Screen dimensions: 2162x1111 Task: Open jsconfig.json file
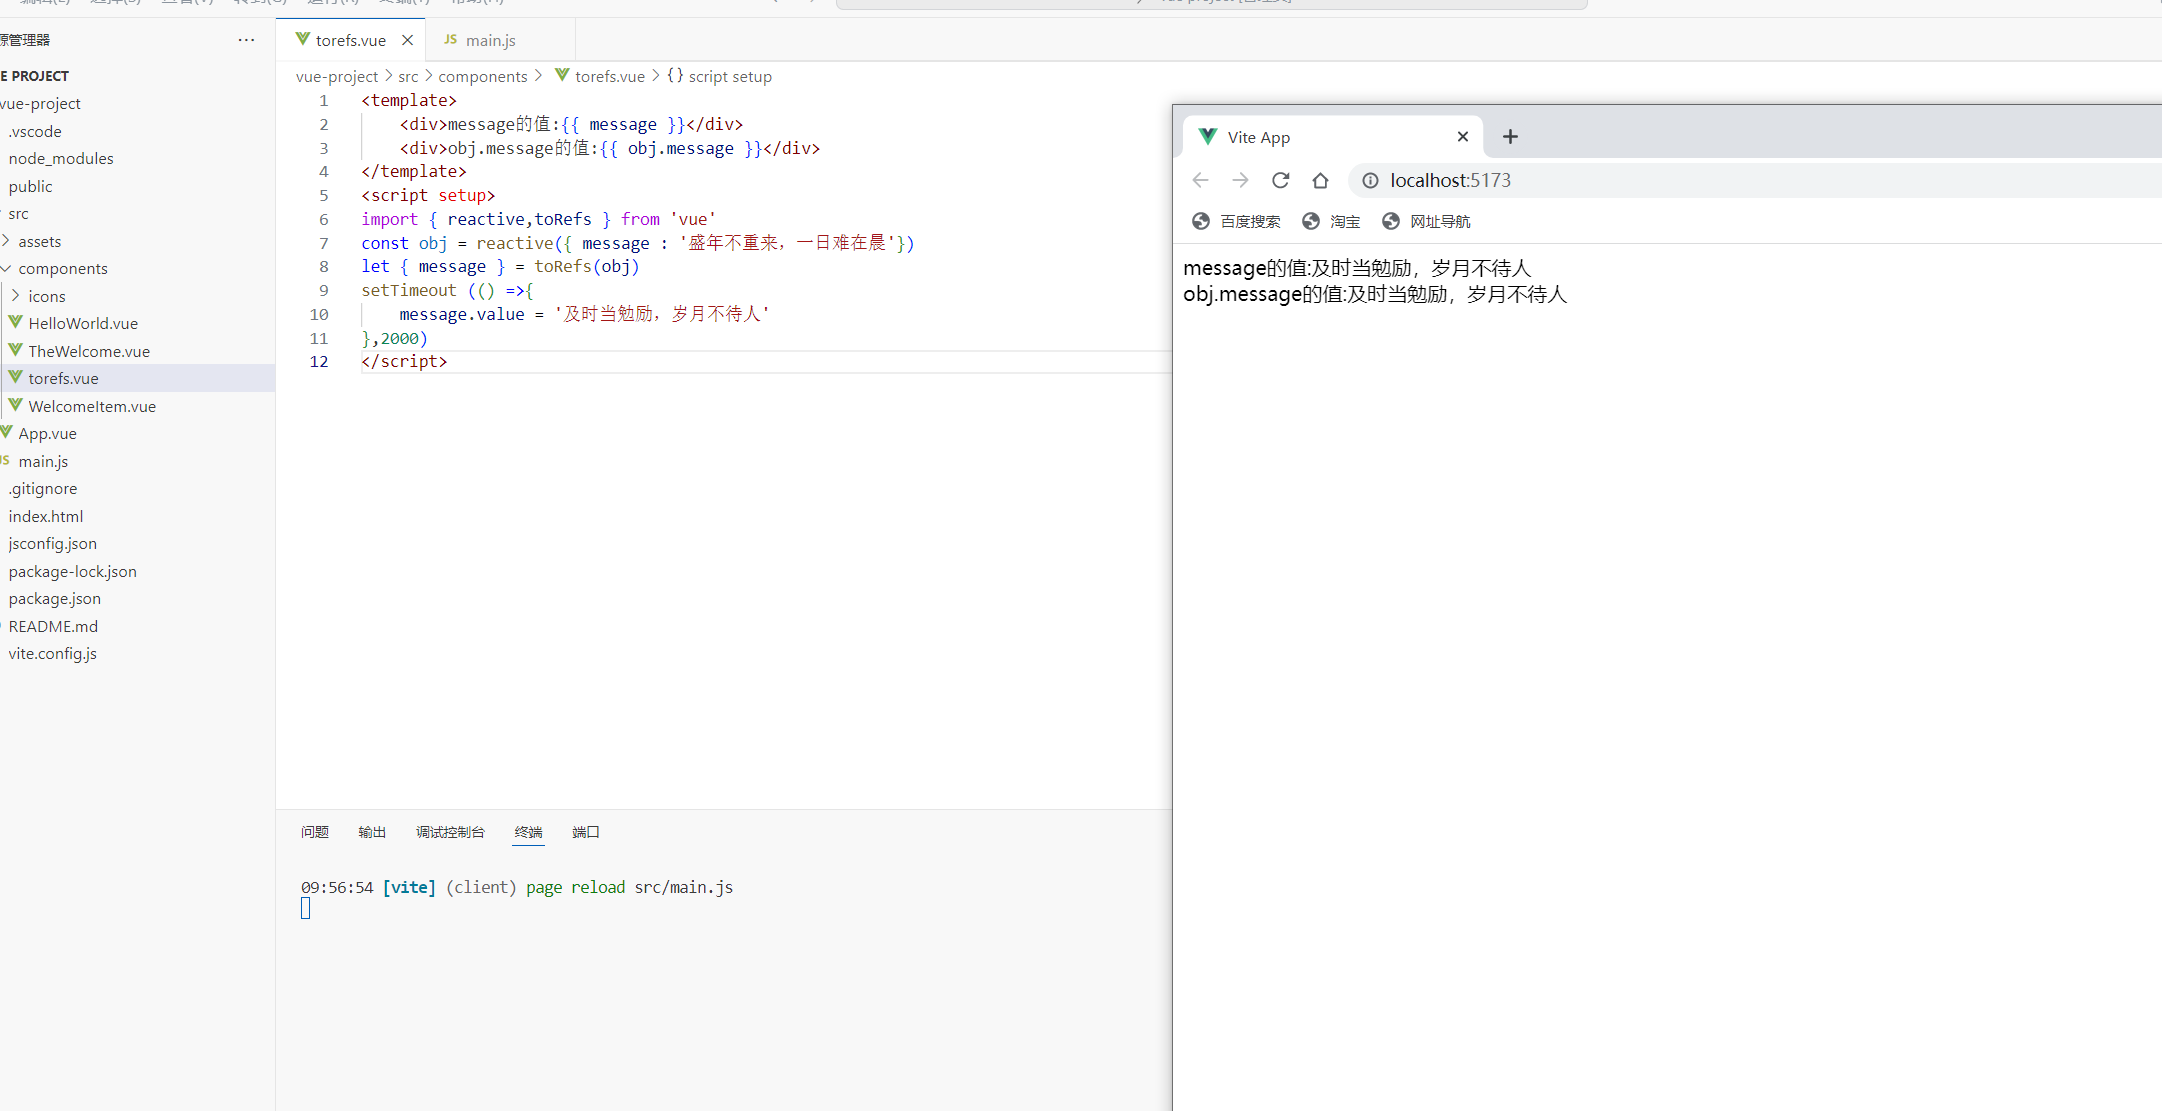[53, 543]
